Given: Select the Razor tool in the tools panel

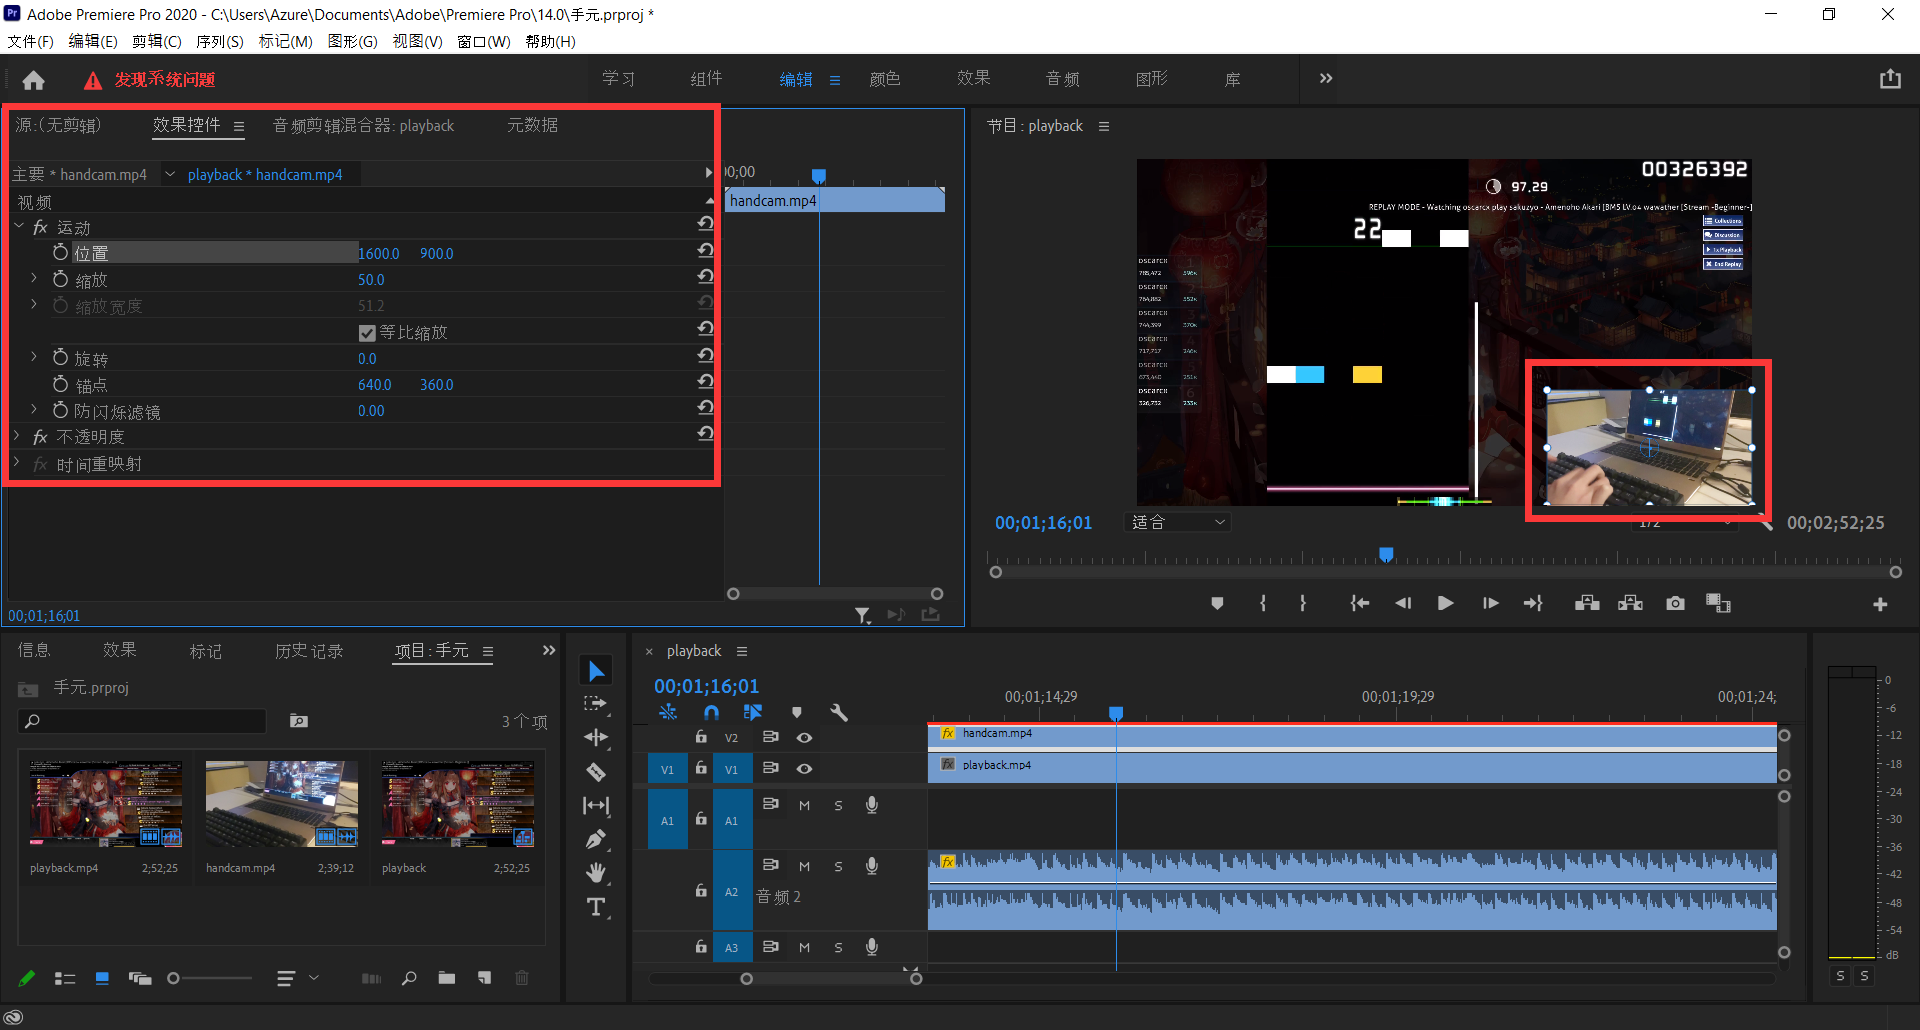Looking at the screenshot, I should [596, 772].
